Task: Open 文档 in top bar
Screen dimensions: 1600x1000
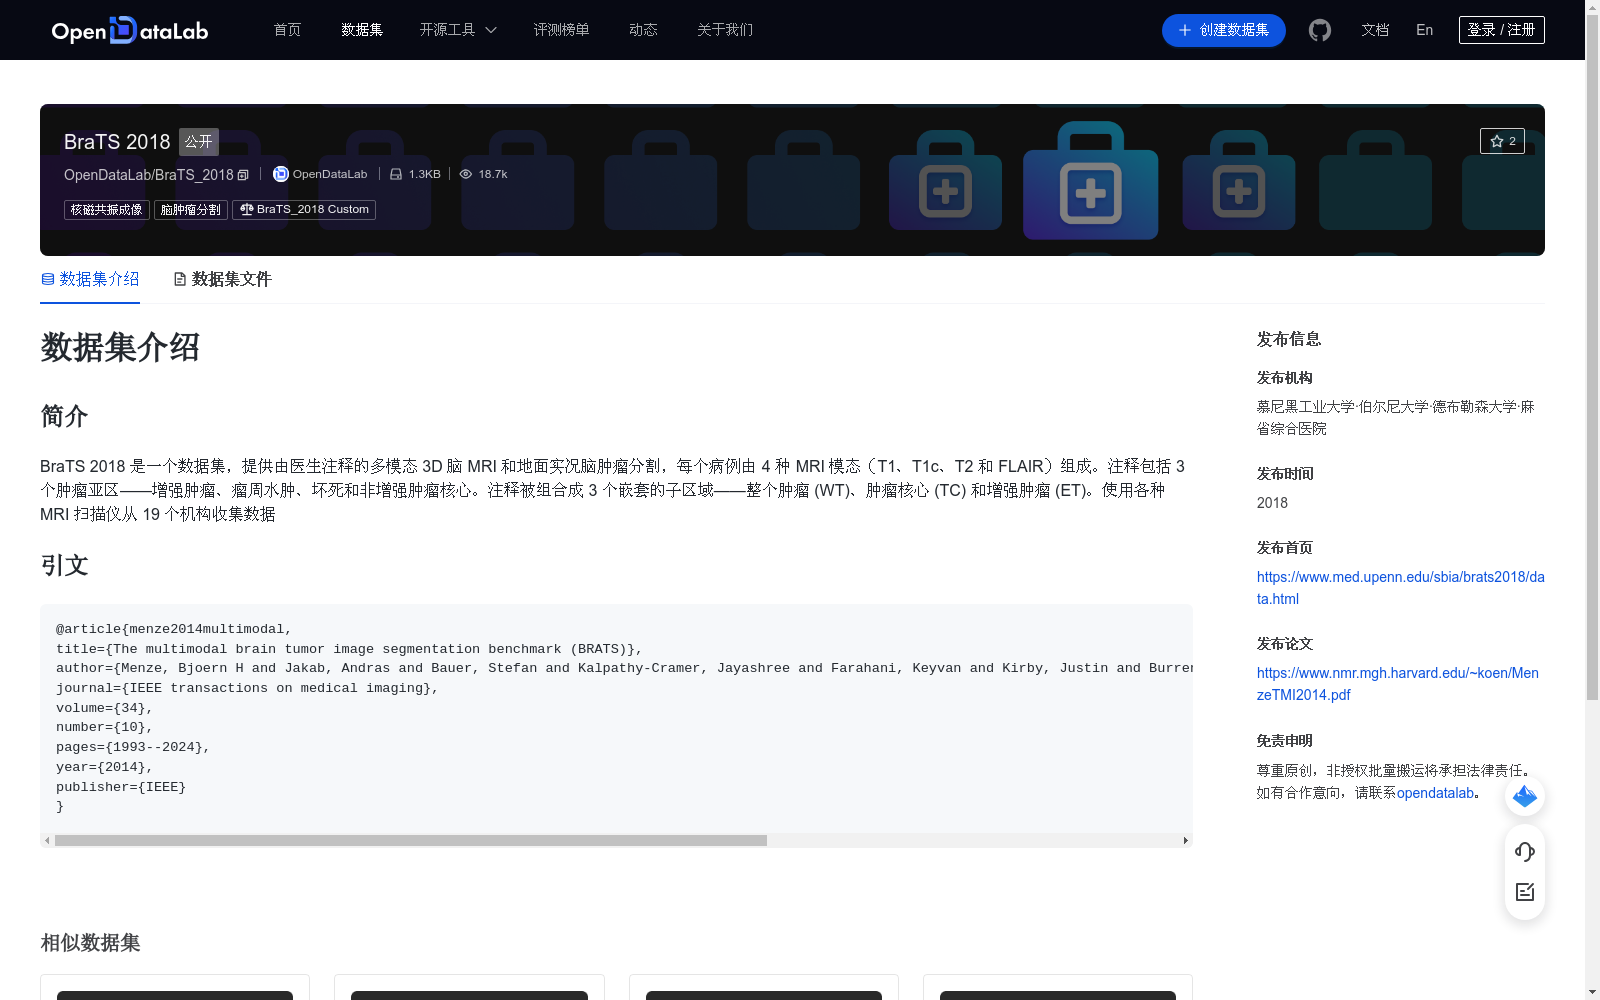Action: 1375,30
